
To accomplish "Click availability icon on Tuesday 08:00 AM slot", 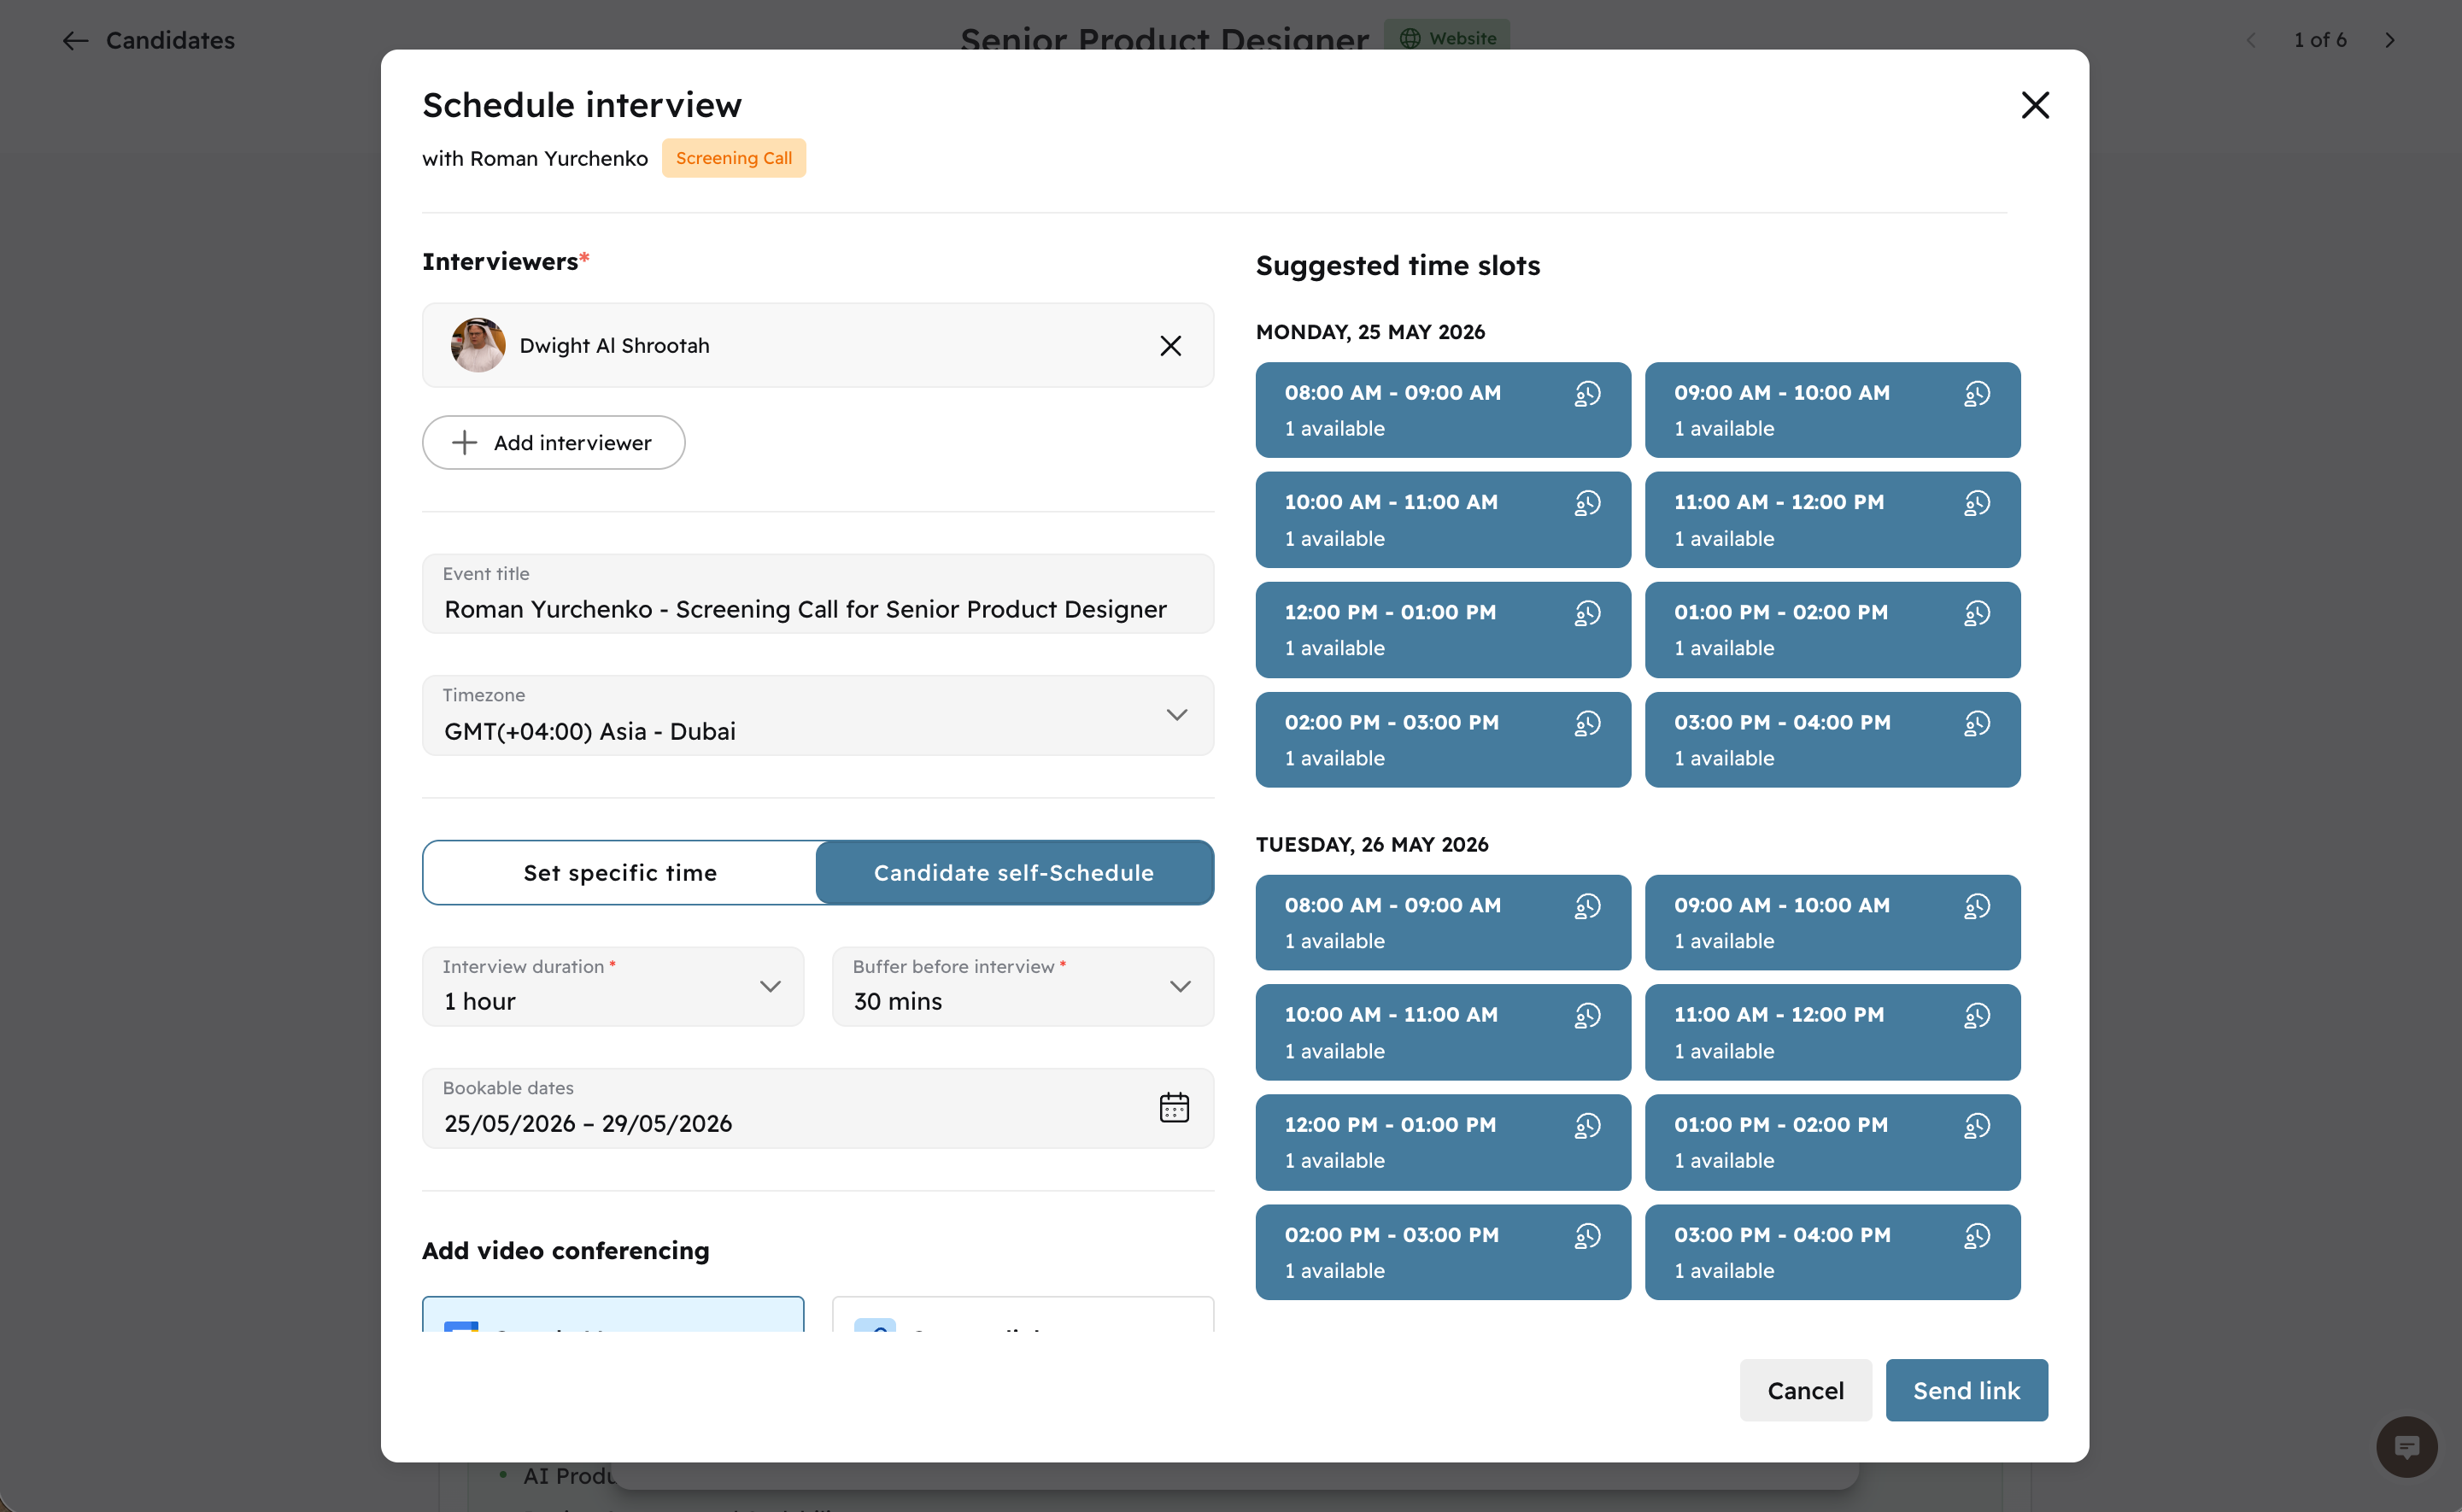I will tap(1587, 906).
